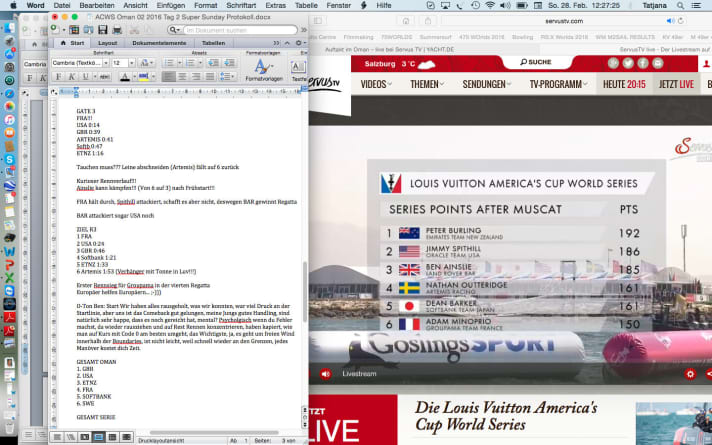Switch to the Layout ribbon tab
Screen dimensions: 712x445
click(108, 43)
